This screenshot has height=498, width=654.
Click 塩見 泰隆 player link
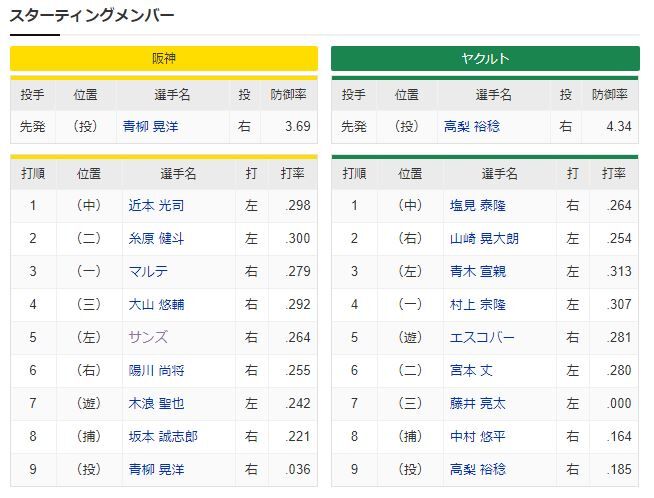pos(478,205)
